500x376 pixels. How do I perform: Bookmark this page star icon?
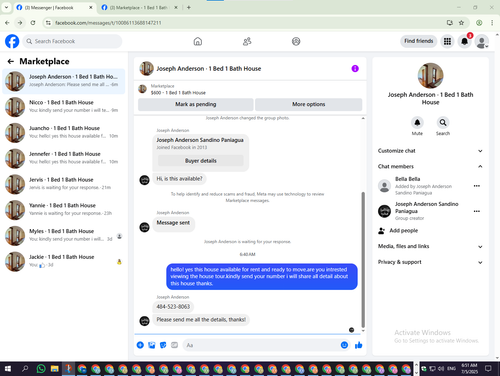461,23
